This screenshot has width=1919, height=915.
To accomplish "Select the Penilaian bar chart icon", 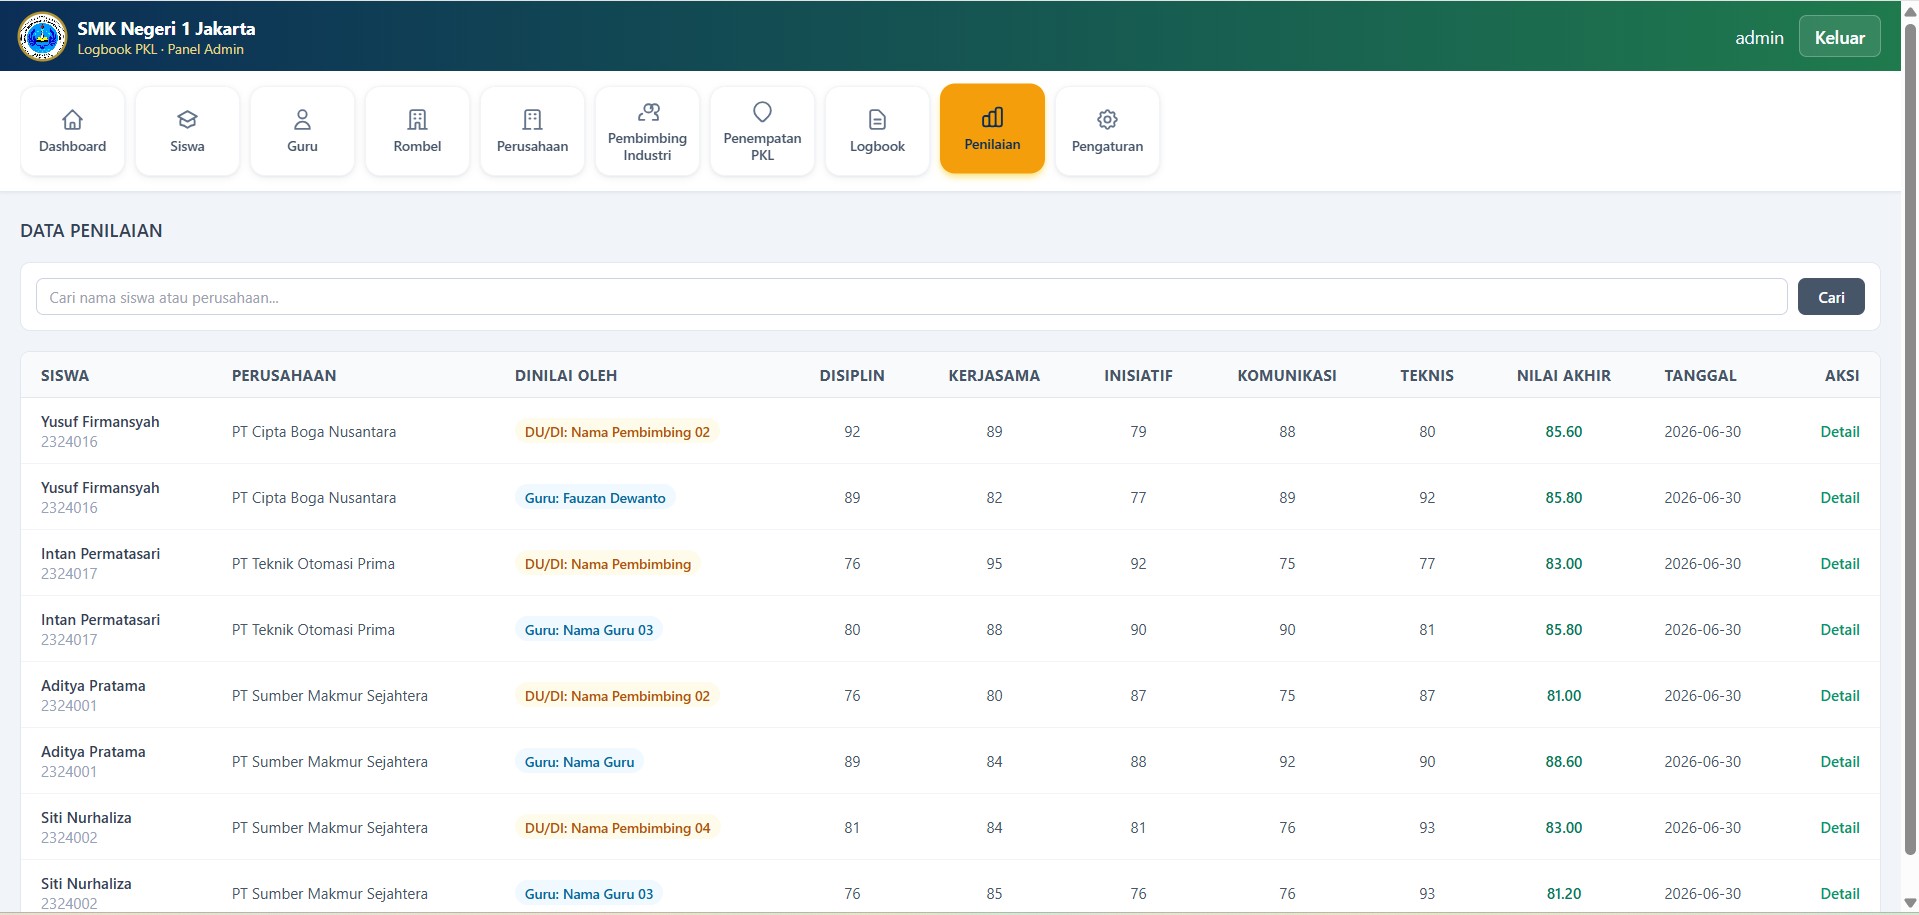I will click(992, 118).
